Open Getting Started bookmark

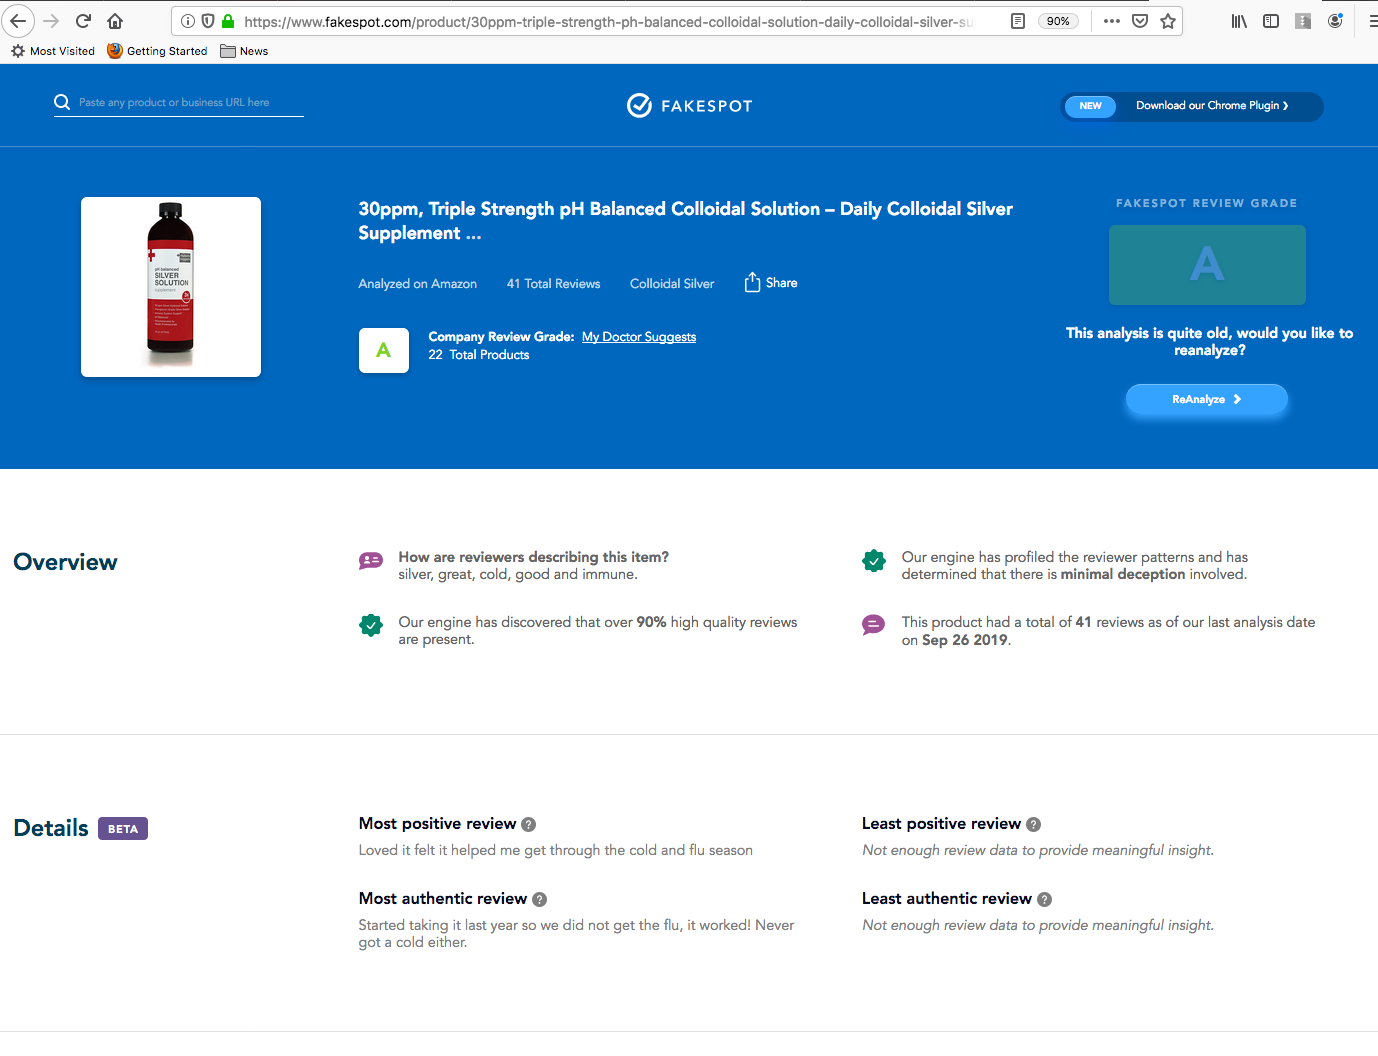tap(158, 51)
